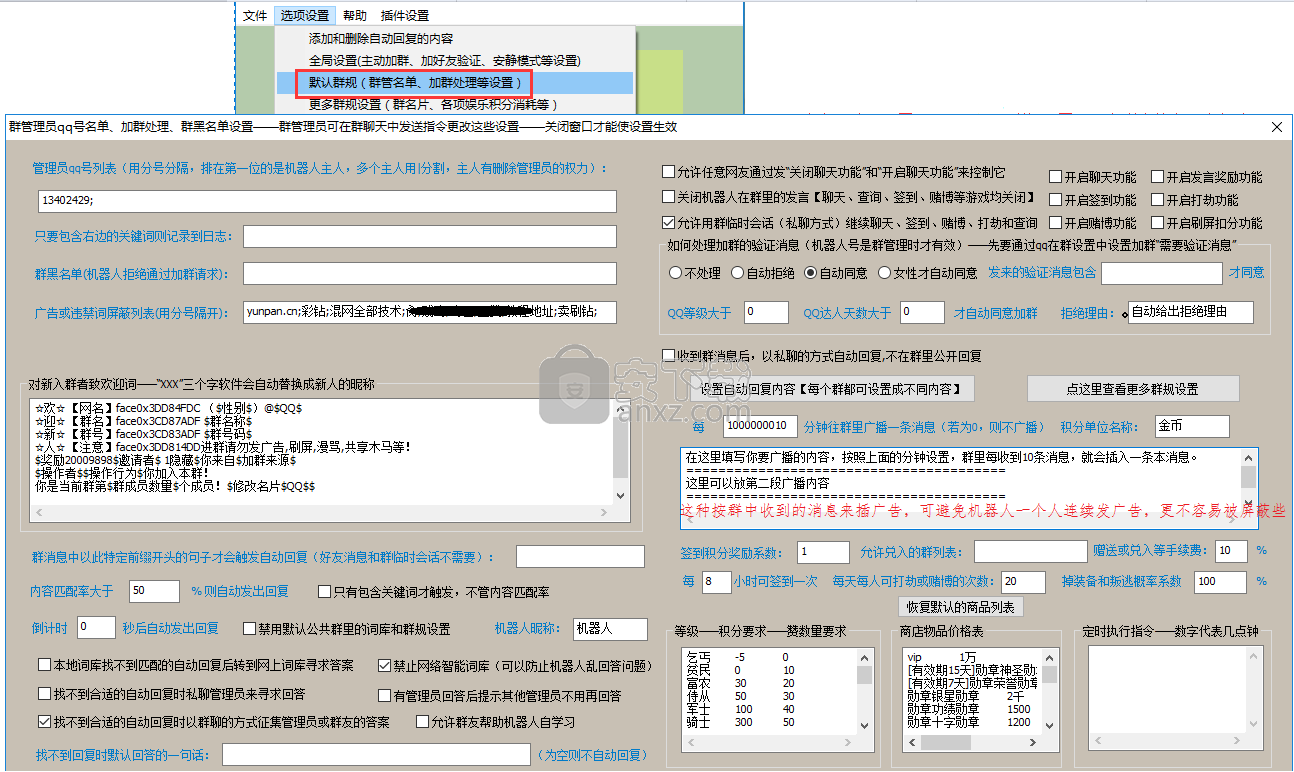The width and height of the screenshot is (1294, 772).
Task: Click the vip 1万 row in shop list
Action: [x=970, y=656]
